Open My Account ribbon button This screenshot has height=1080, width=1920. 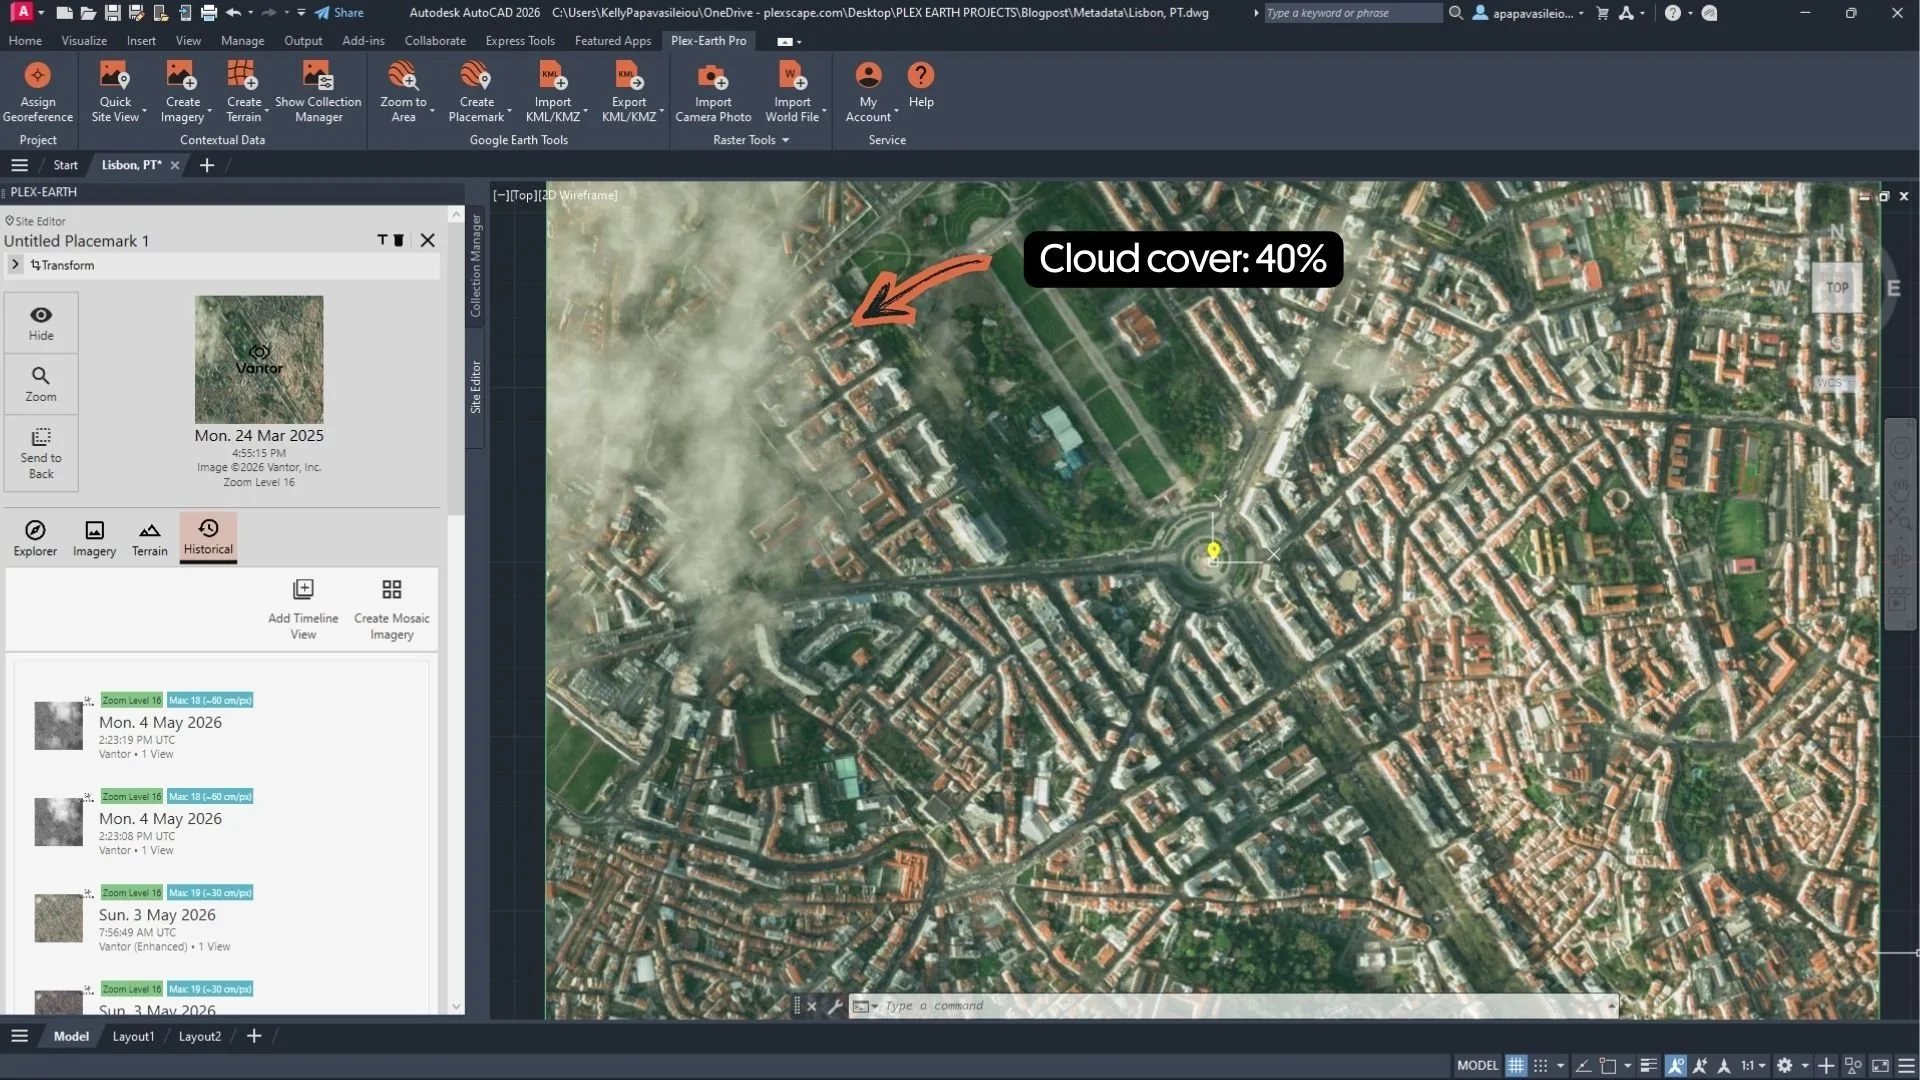click(x=868, y=92)
